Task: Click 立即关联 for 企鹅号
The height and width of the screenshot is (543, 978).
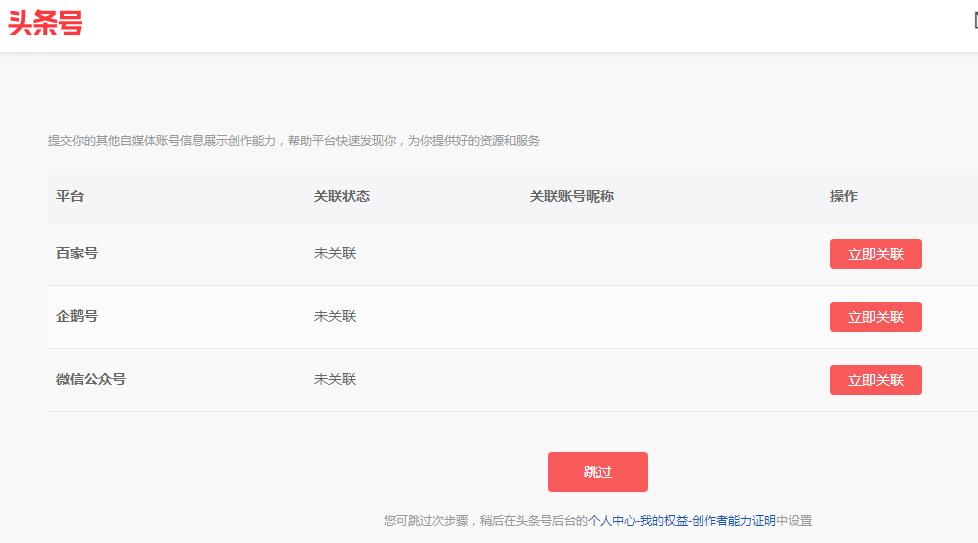Action: pos(875,317)
